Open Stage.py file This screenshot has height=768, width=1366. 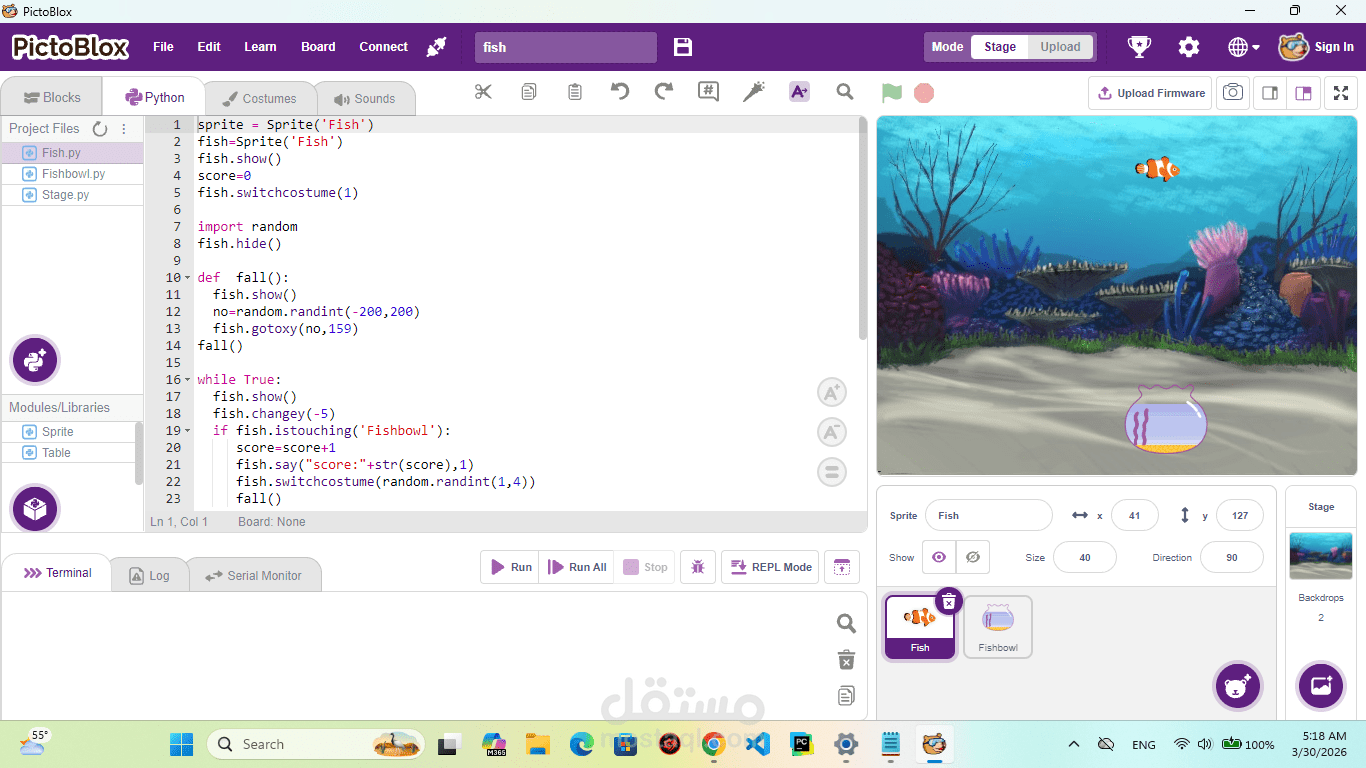pyautogui.click(x=72, y=195)
